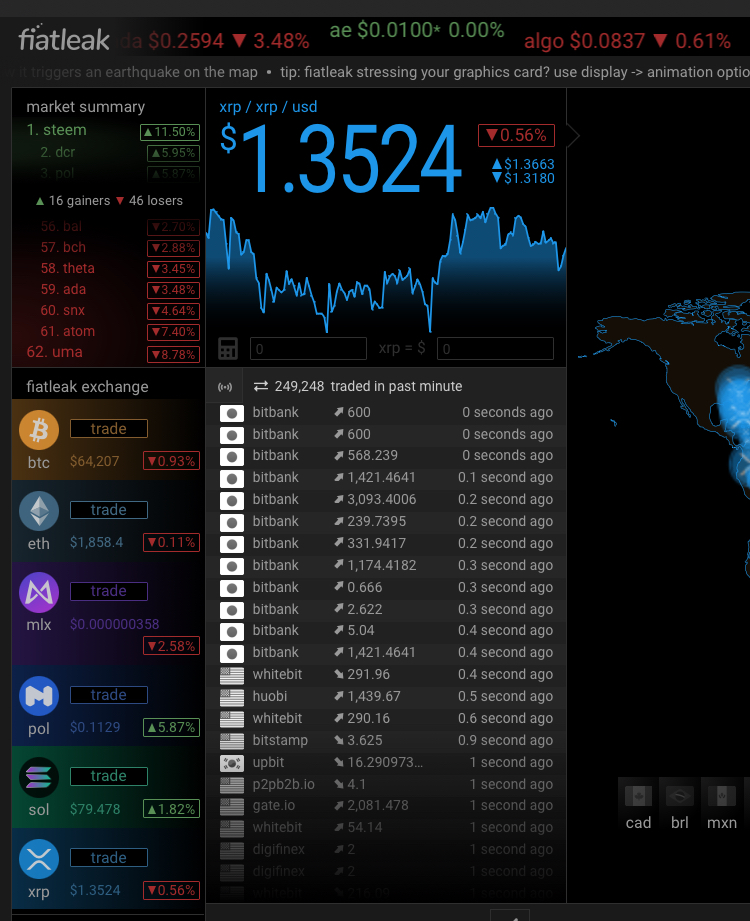Click the dollar amount input field
The width and height of the screenshot is (750, 921).
tap(495, 348)
